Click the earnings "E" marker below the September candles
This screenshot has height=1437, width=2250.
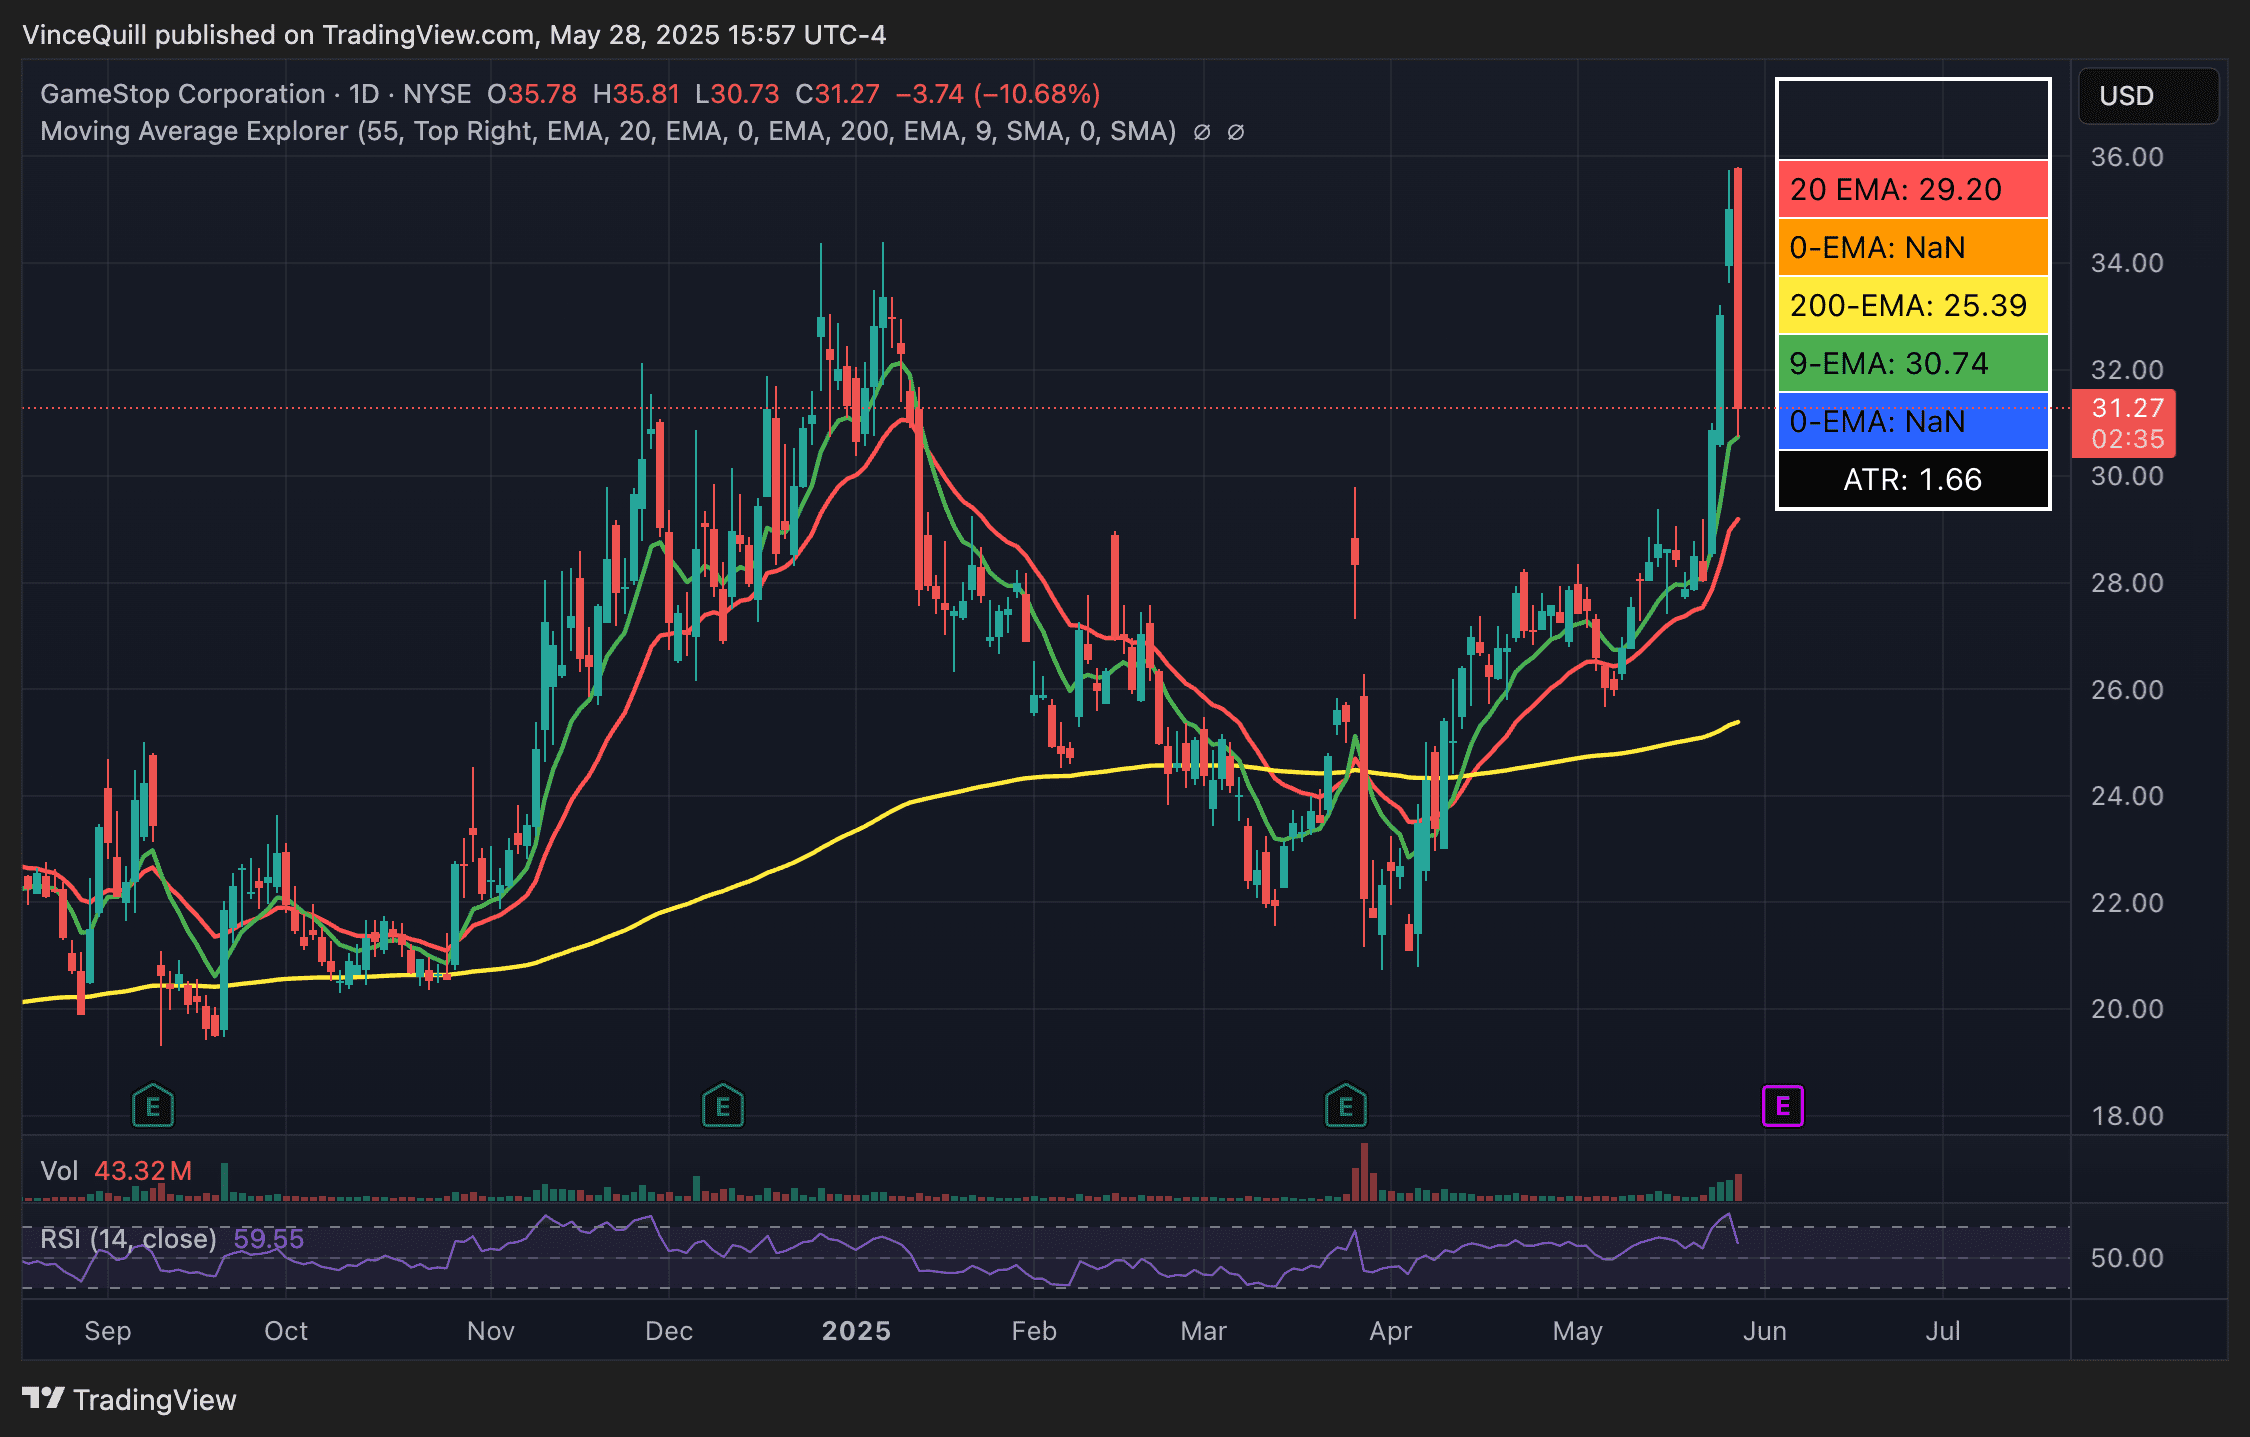[152, 1105]
